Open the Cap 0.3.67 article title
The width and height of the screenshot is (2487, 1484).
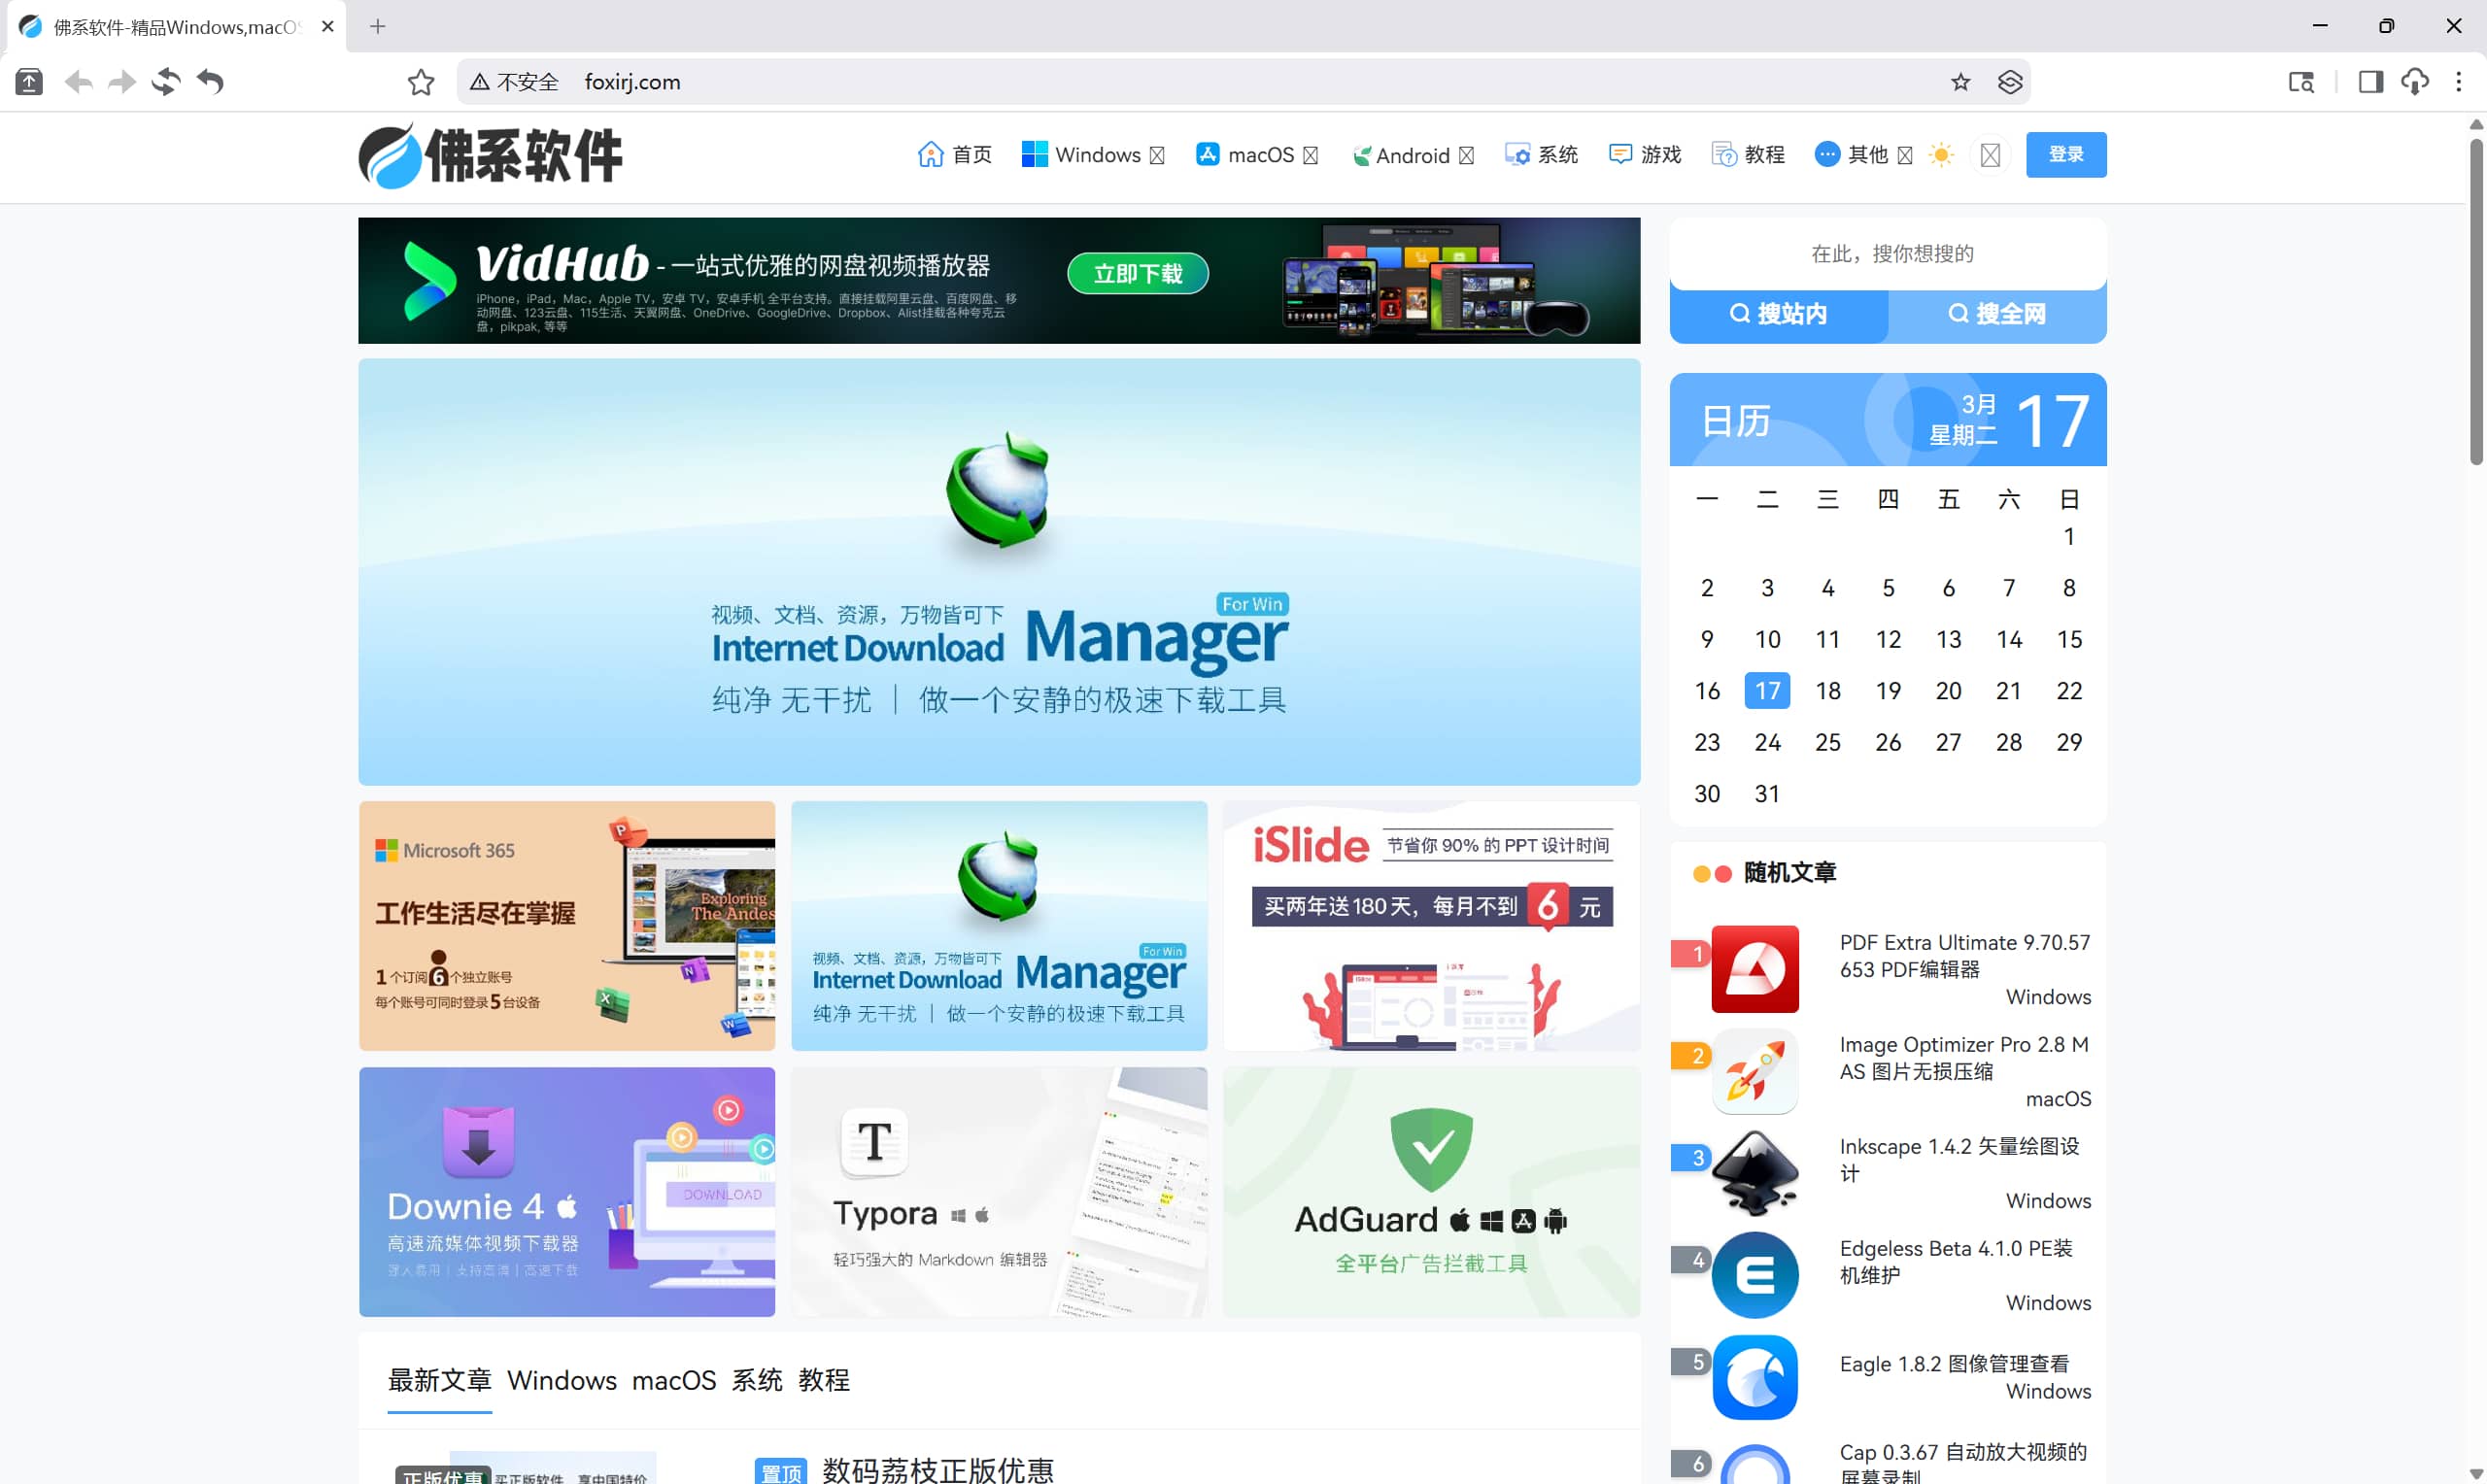pyautogui.click(x=1963, y=1464)
